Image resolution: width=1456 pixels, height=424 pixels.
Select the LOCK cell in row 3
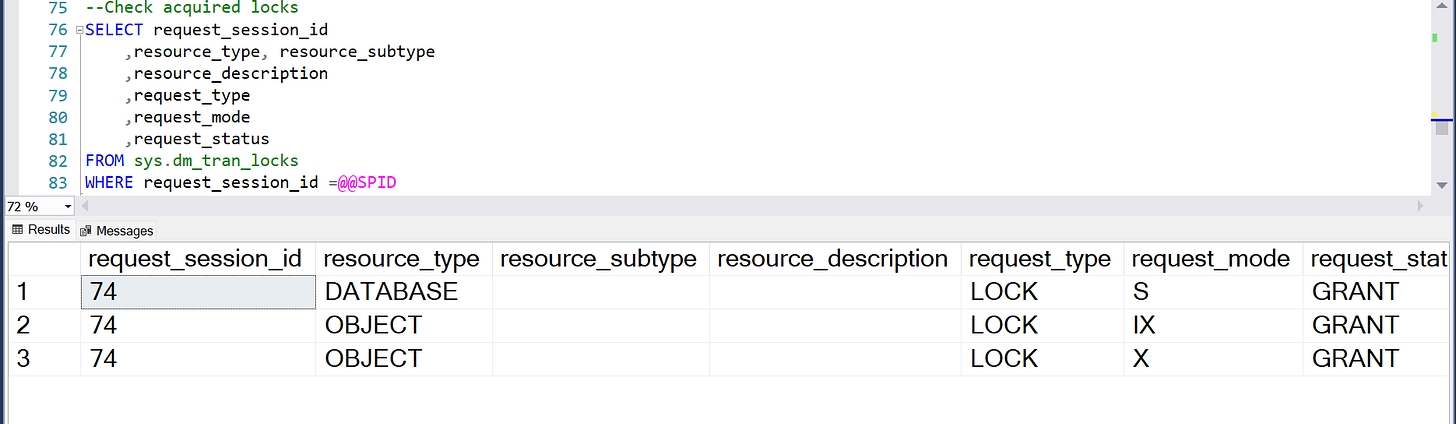point(1042,358)
